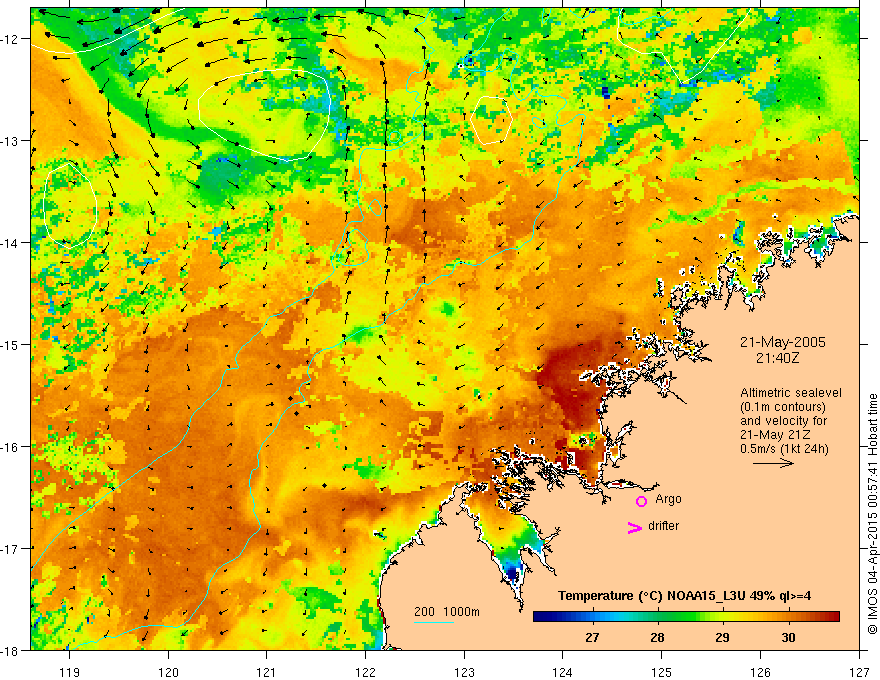This screenshot has width=880, height=680.
Task: Click longitude axis label '124'
Action: (563, 672)
